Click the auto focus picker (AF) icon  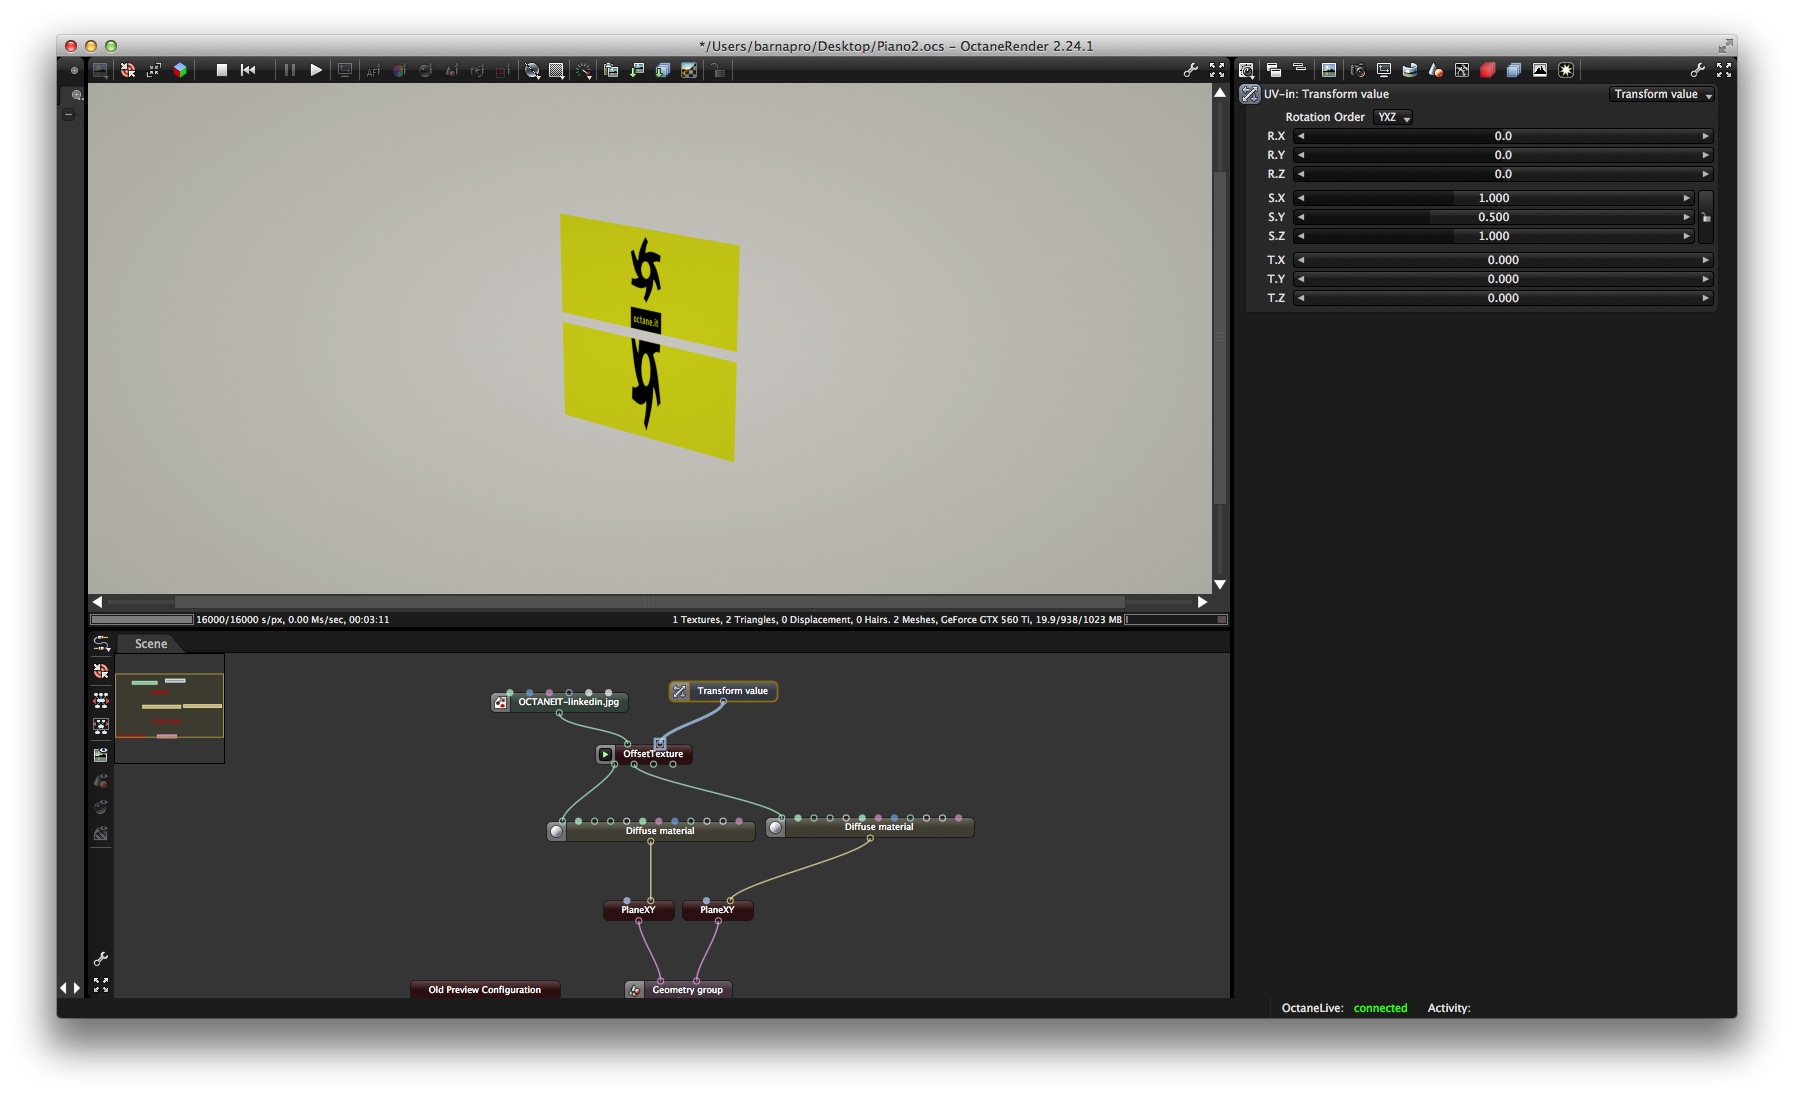[x=373, y=71]
